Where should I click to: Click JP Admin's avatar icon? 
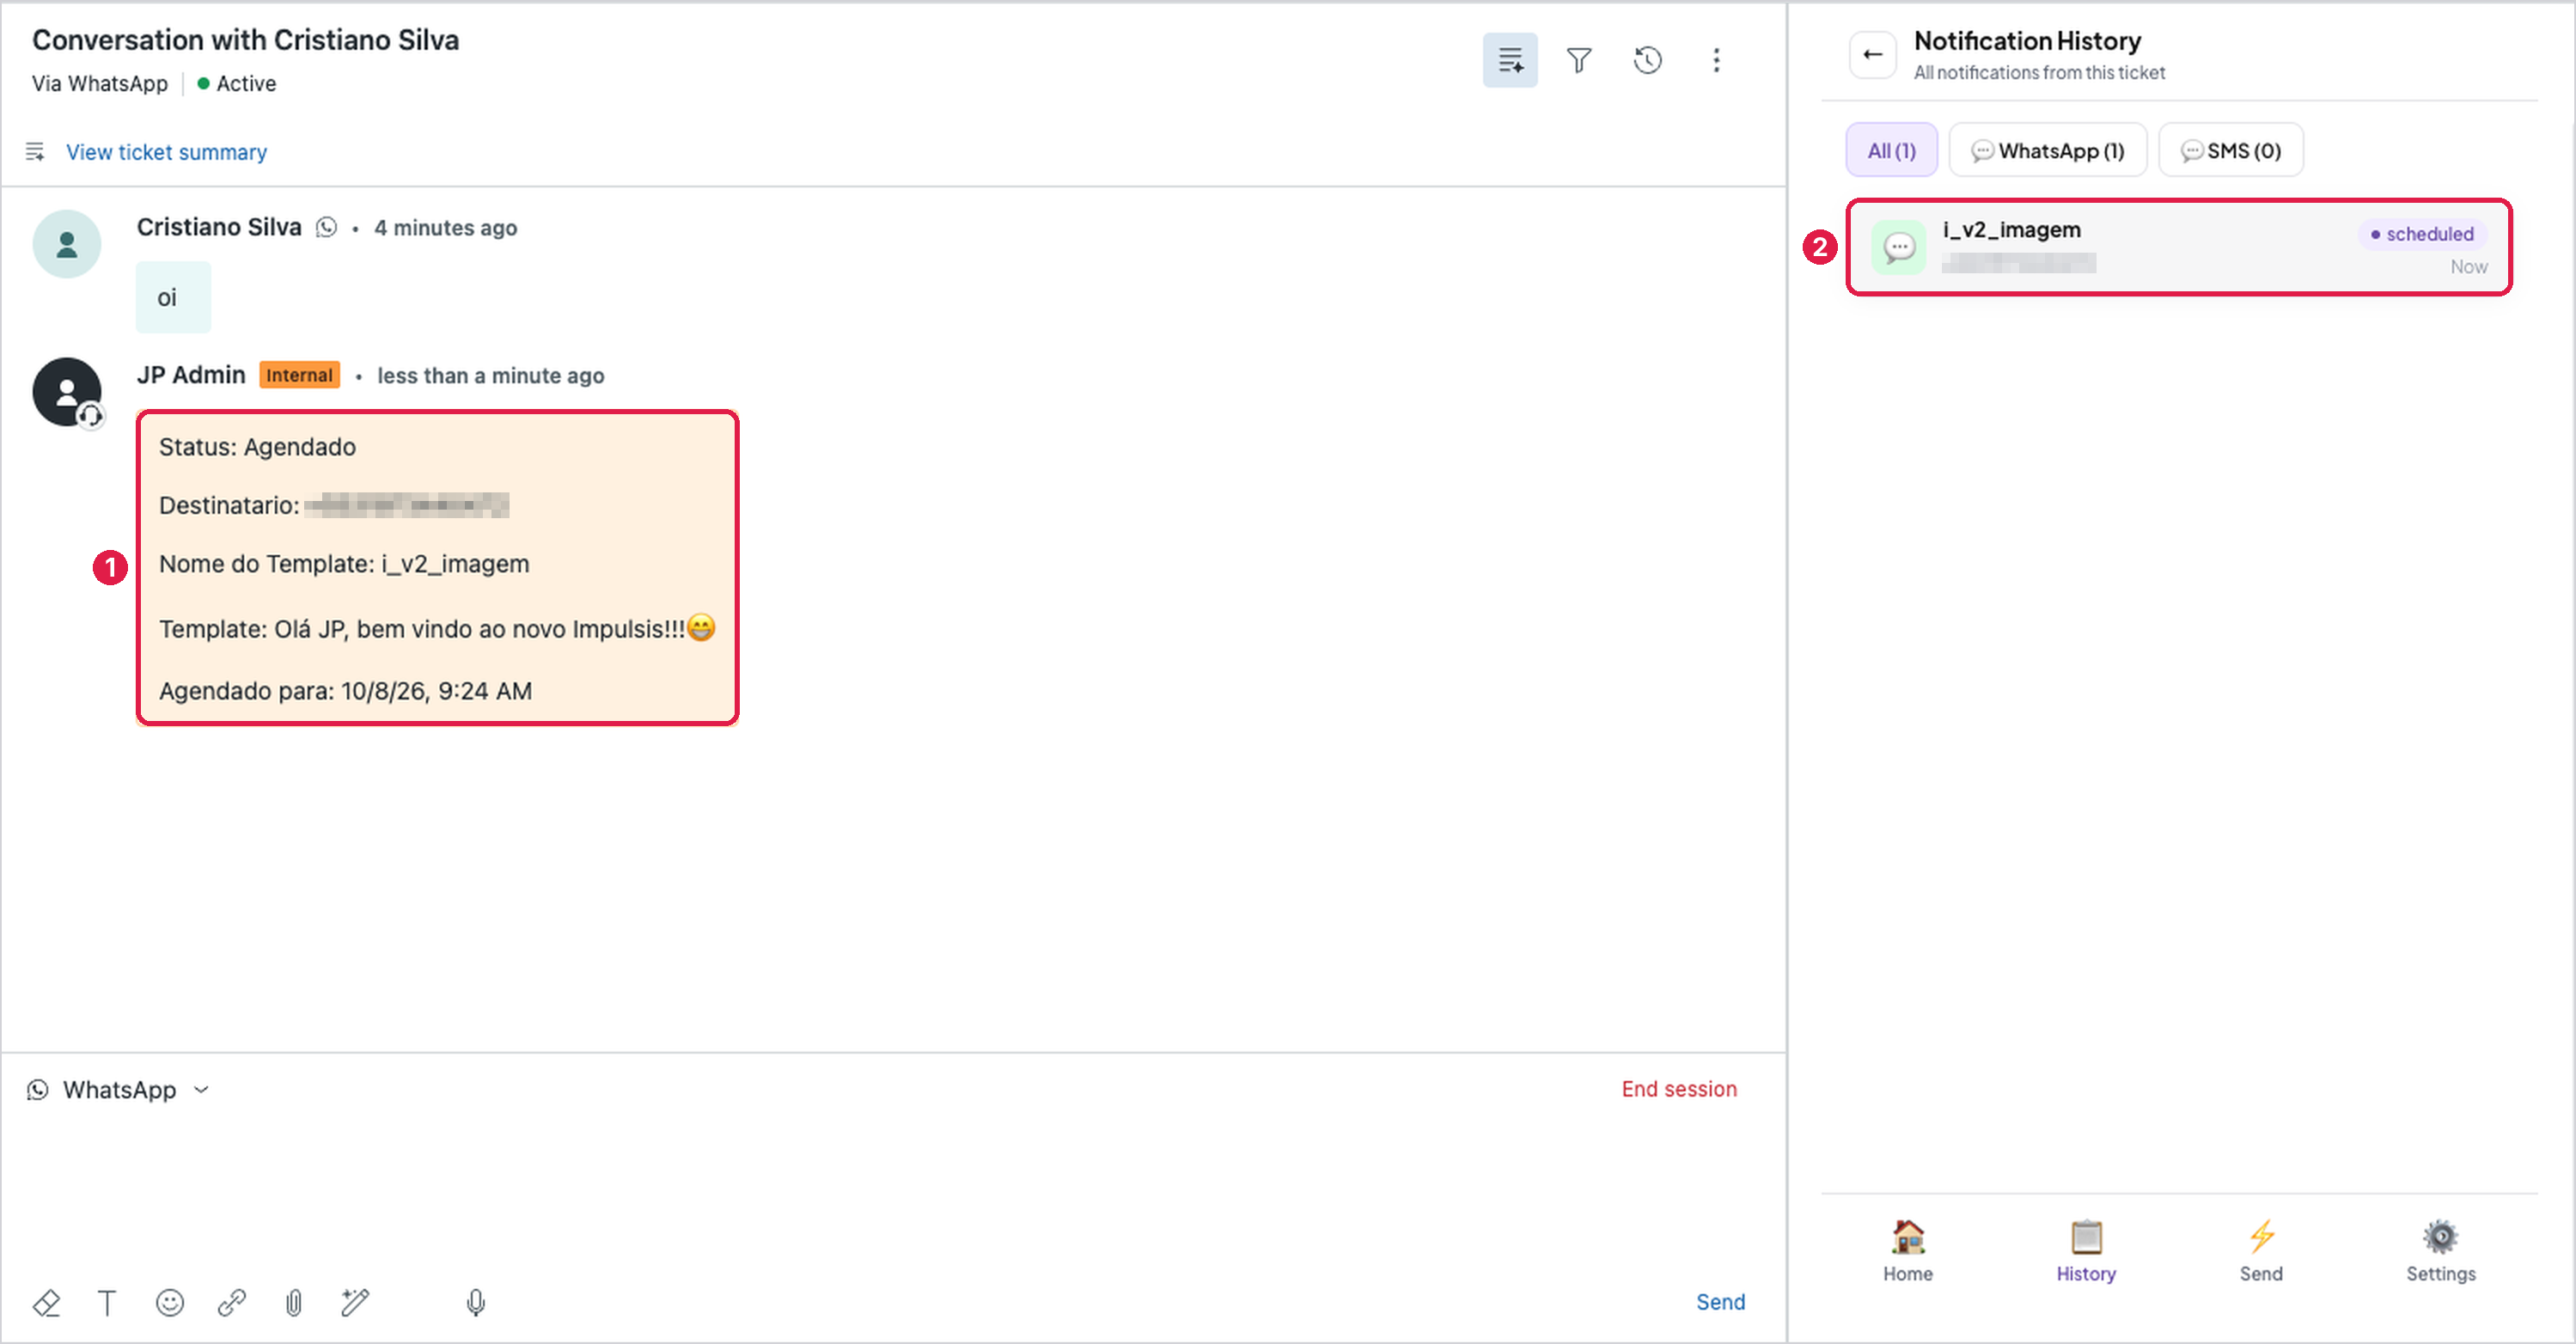click(x=66, y=392)
